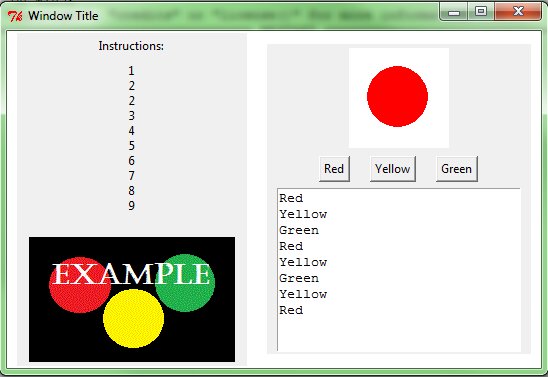Click the empty area at the bottom of the text log
Image resolution: width=548 pixels, height=377 pixels.
click(399, 334)
